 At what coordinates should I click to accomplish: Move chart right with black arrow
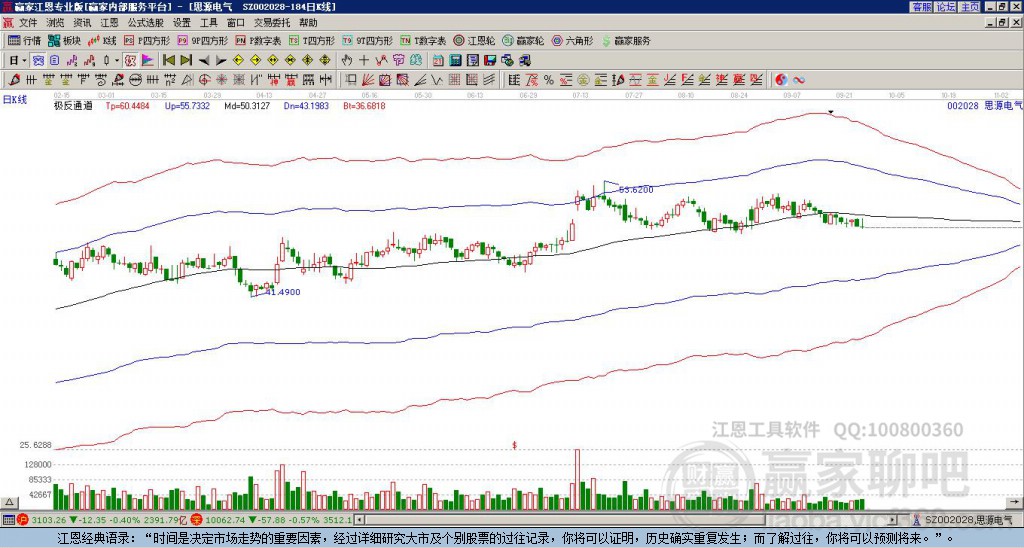click(221, 61)
